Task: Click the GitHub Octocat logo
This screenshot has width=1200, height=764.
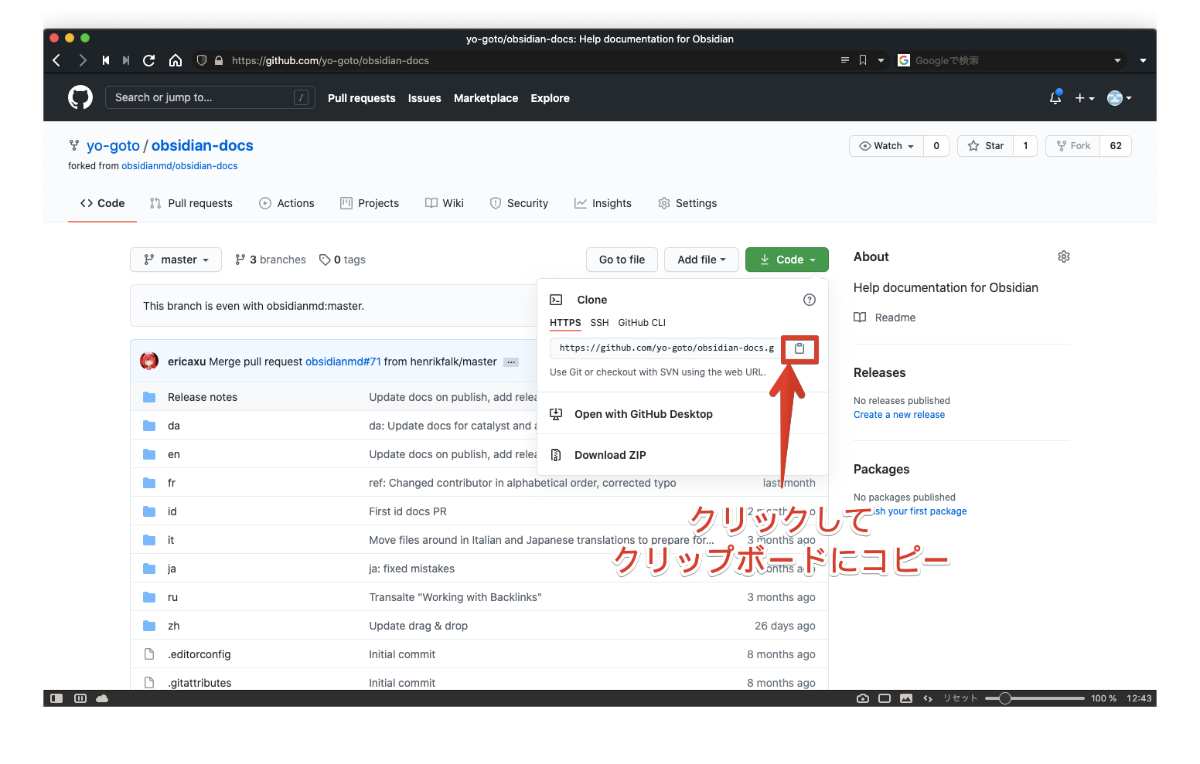Action: pos(80,98)
